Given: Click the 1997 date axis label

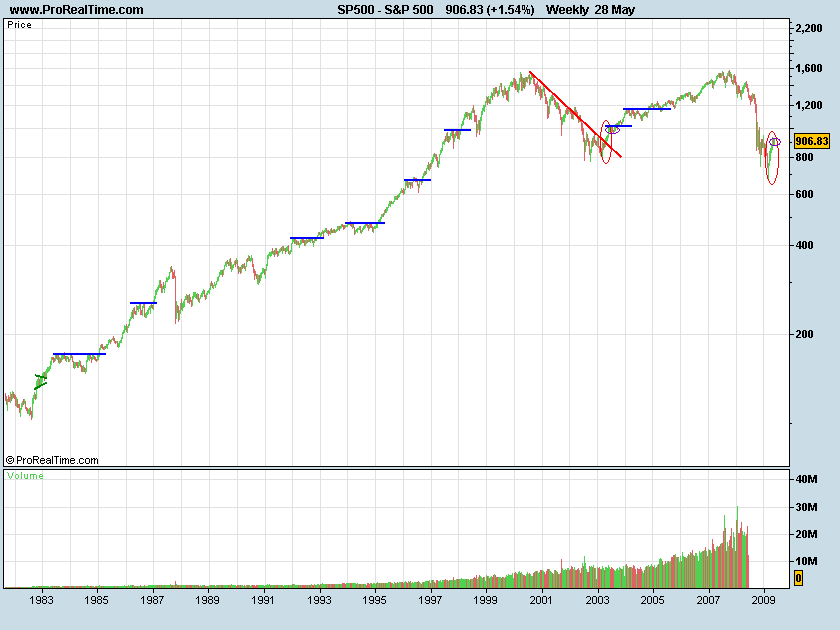Looking at the screenshot, I should click(430, 600).
